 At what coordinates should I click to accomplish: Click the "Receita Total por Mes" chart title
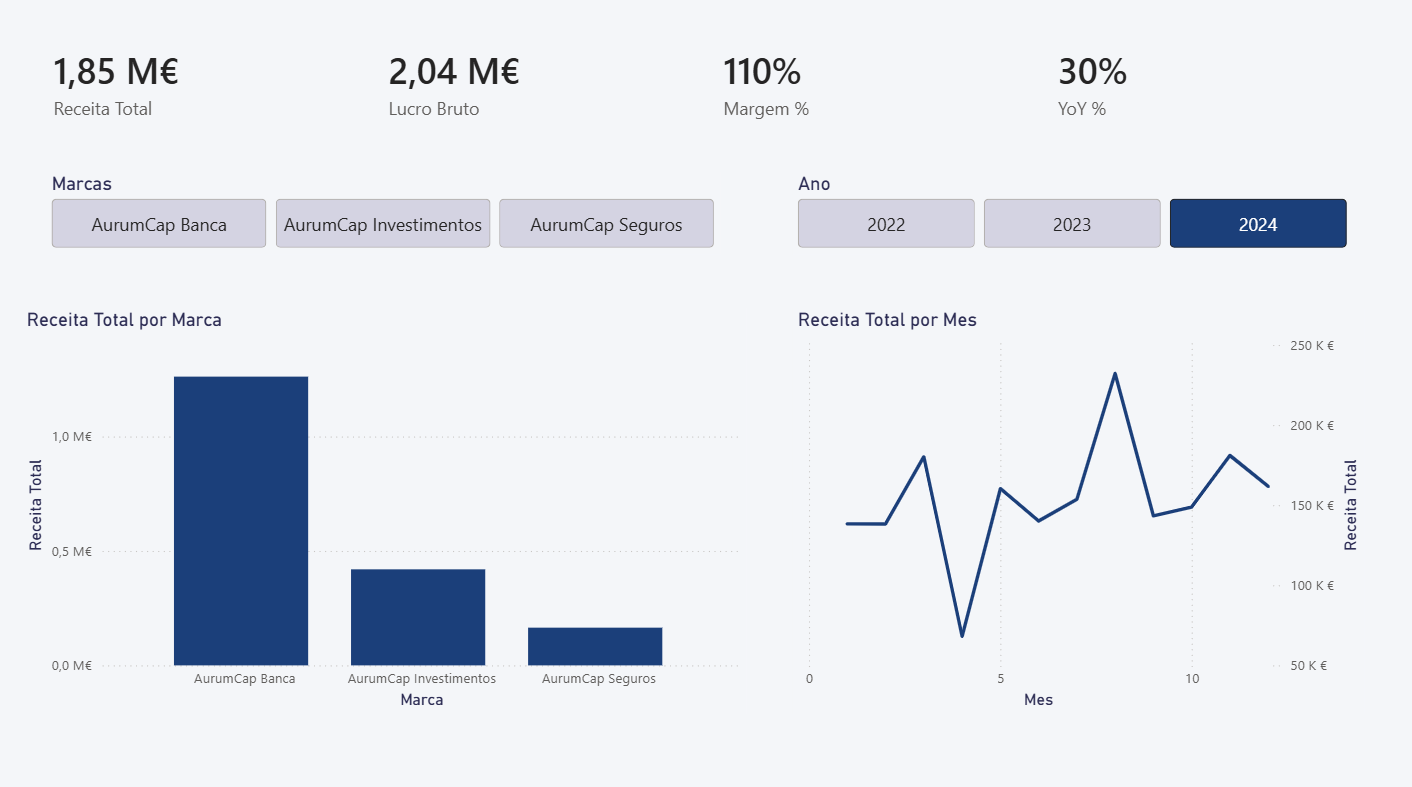pyautogui.click(x=887, y=320)
